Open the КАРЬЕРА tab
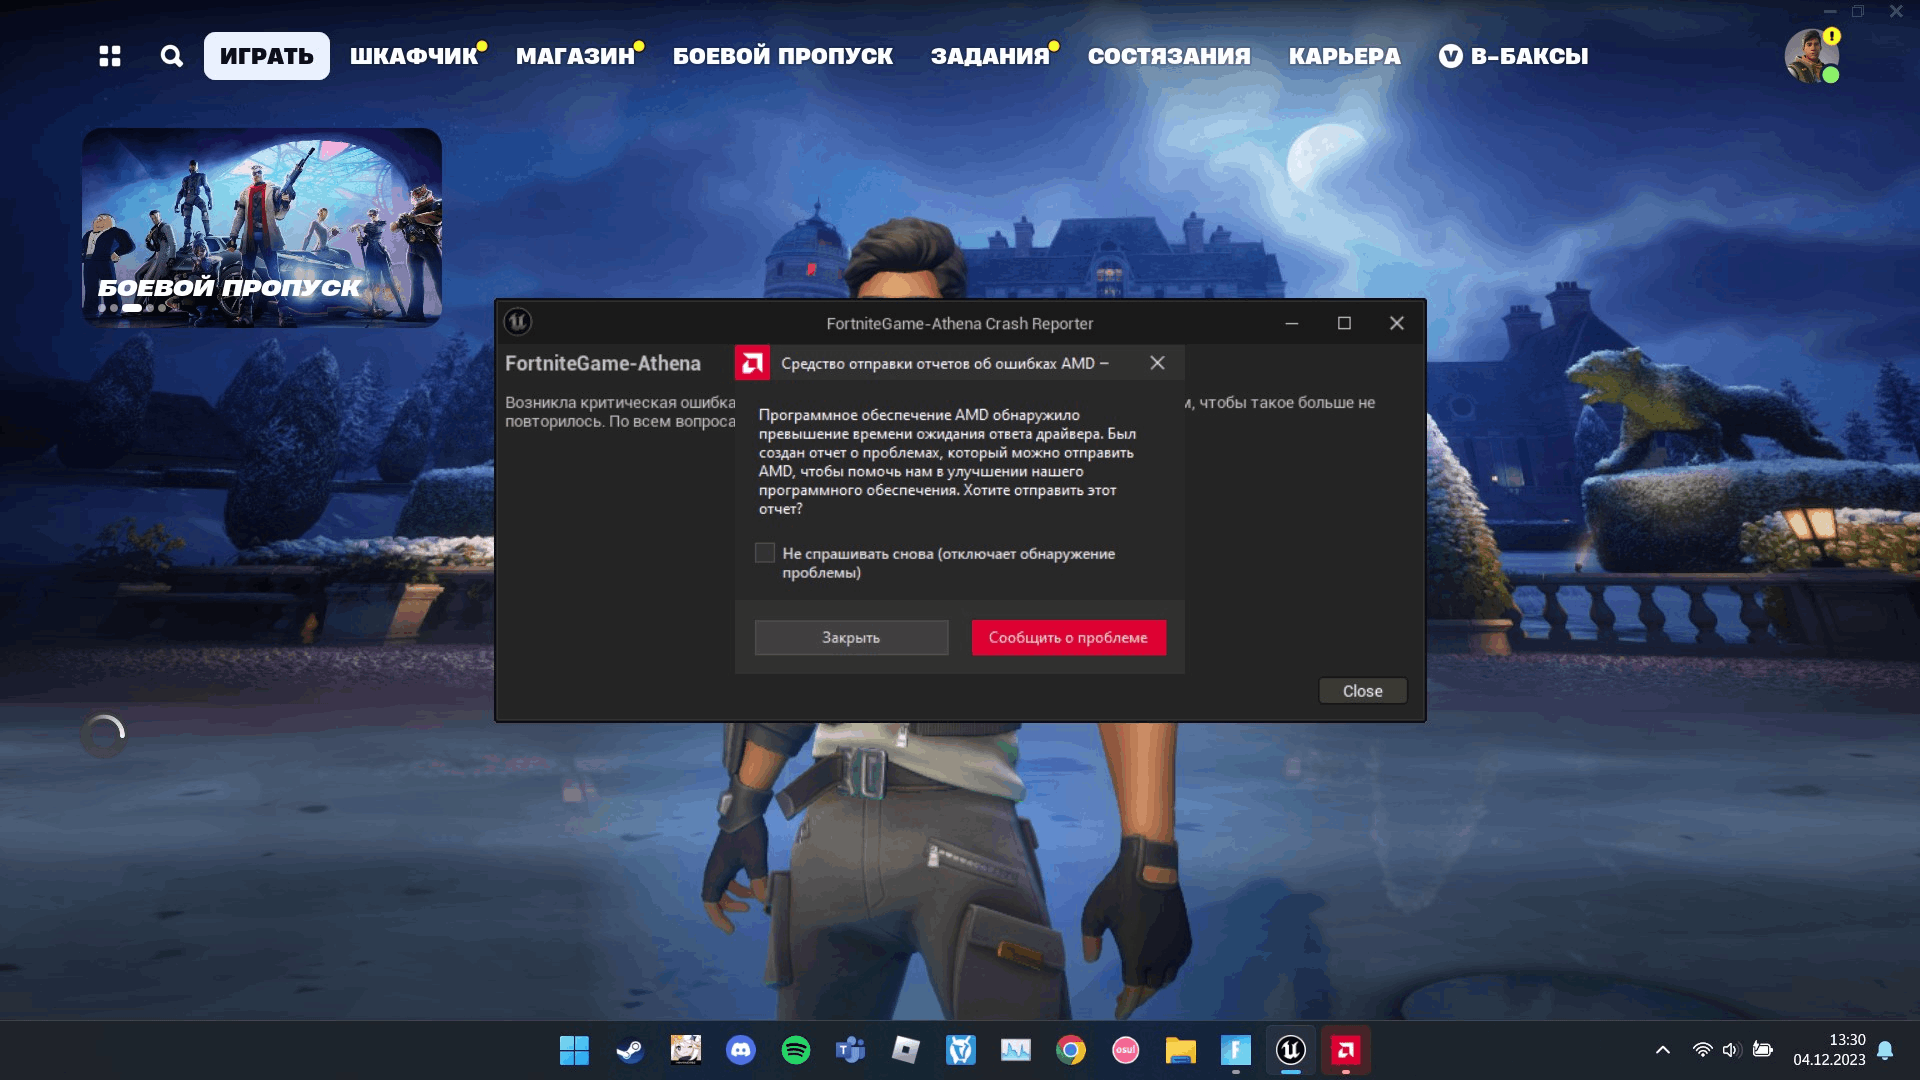 pos(1344,56)
